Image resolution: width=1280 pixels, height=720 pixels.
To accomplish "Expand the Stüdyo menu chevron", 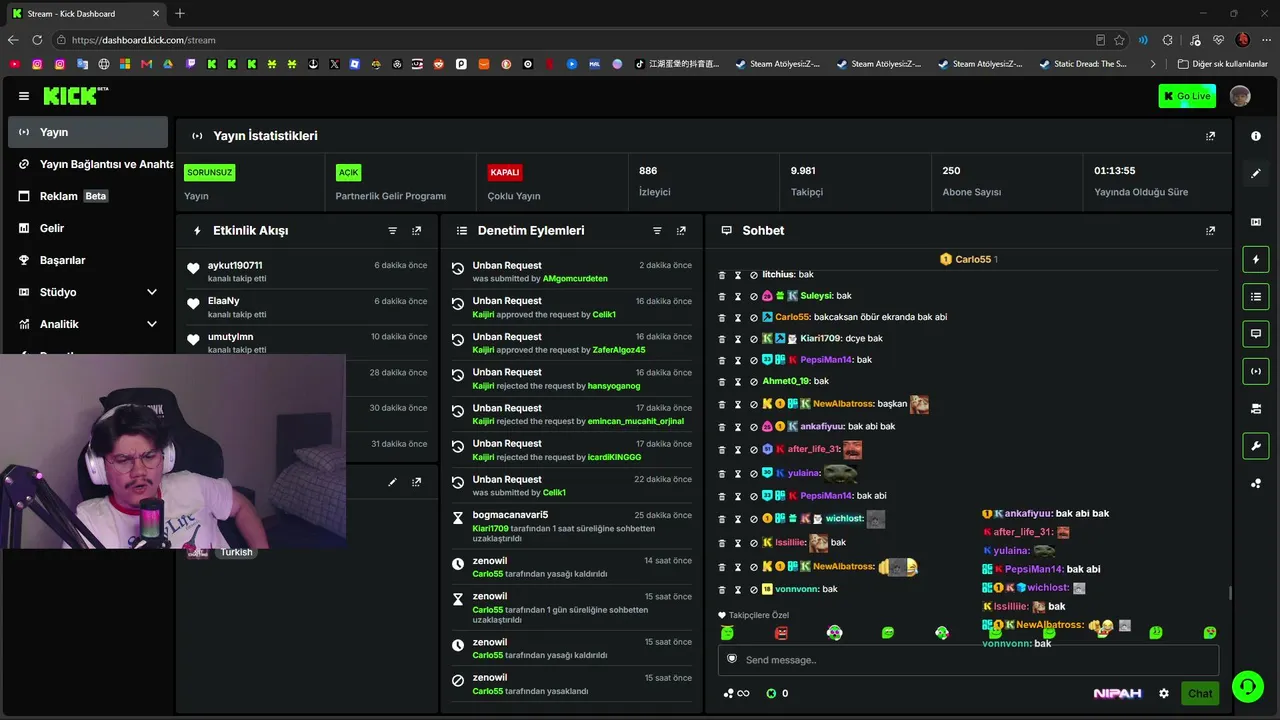I will click(152, 292).
